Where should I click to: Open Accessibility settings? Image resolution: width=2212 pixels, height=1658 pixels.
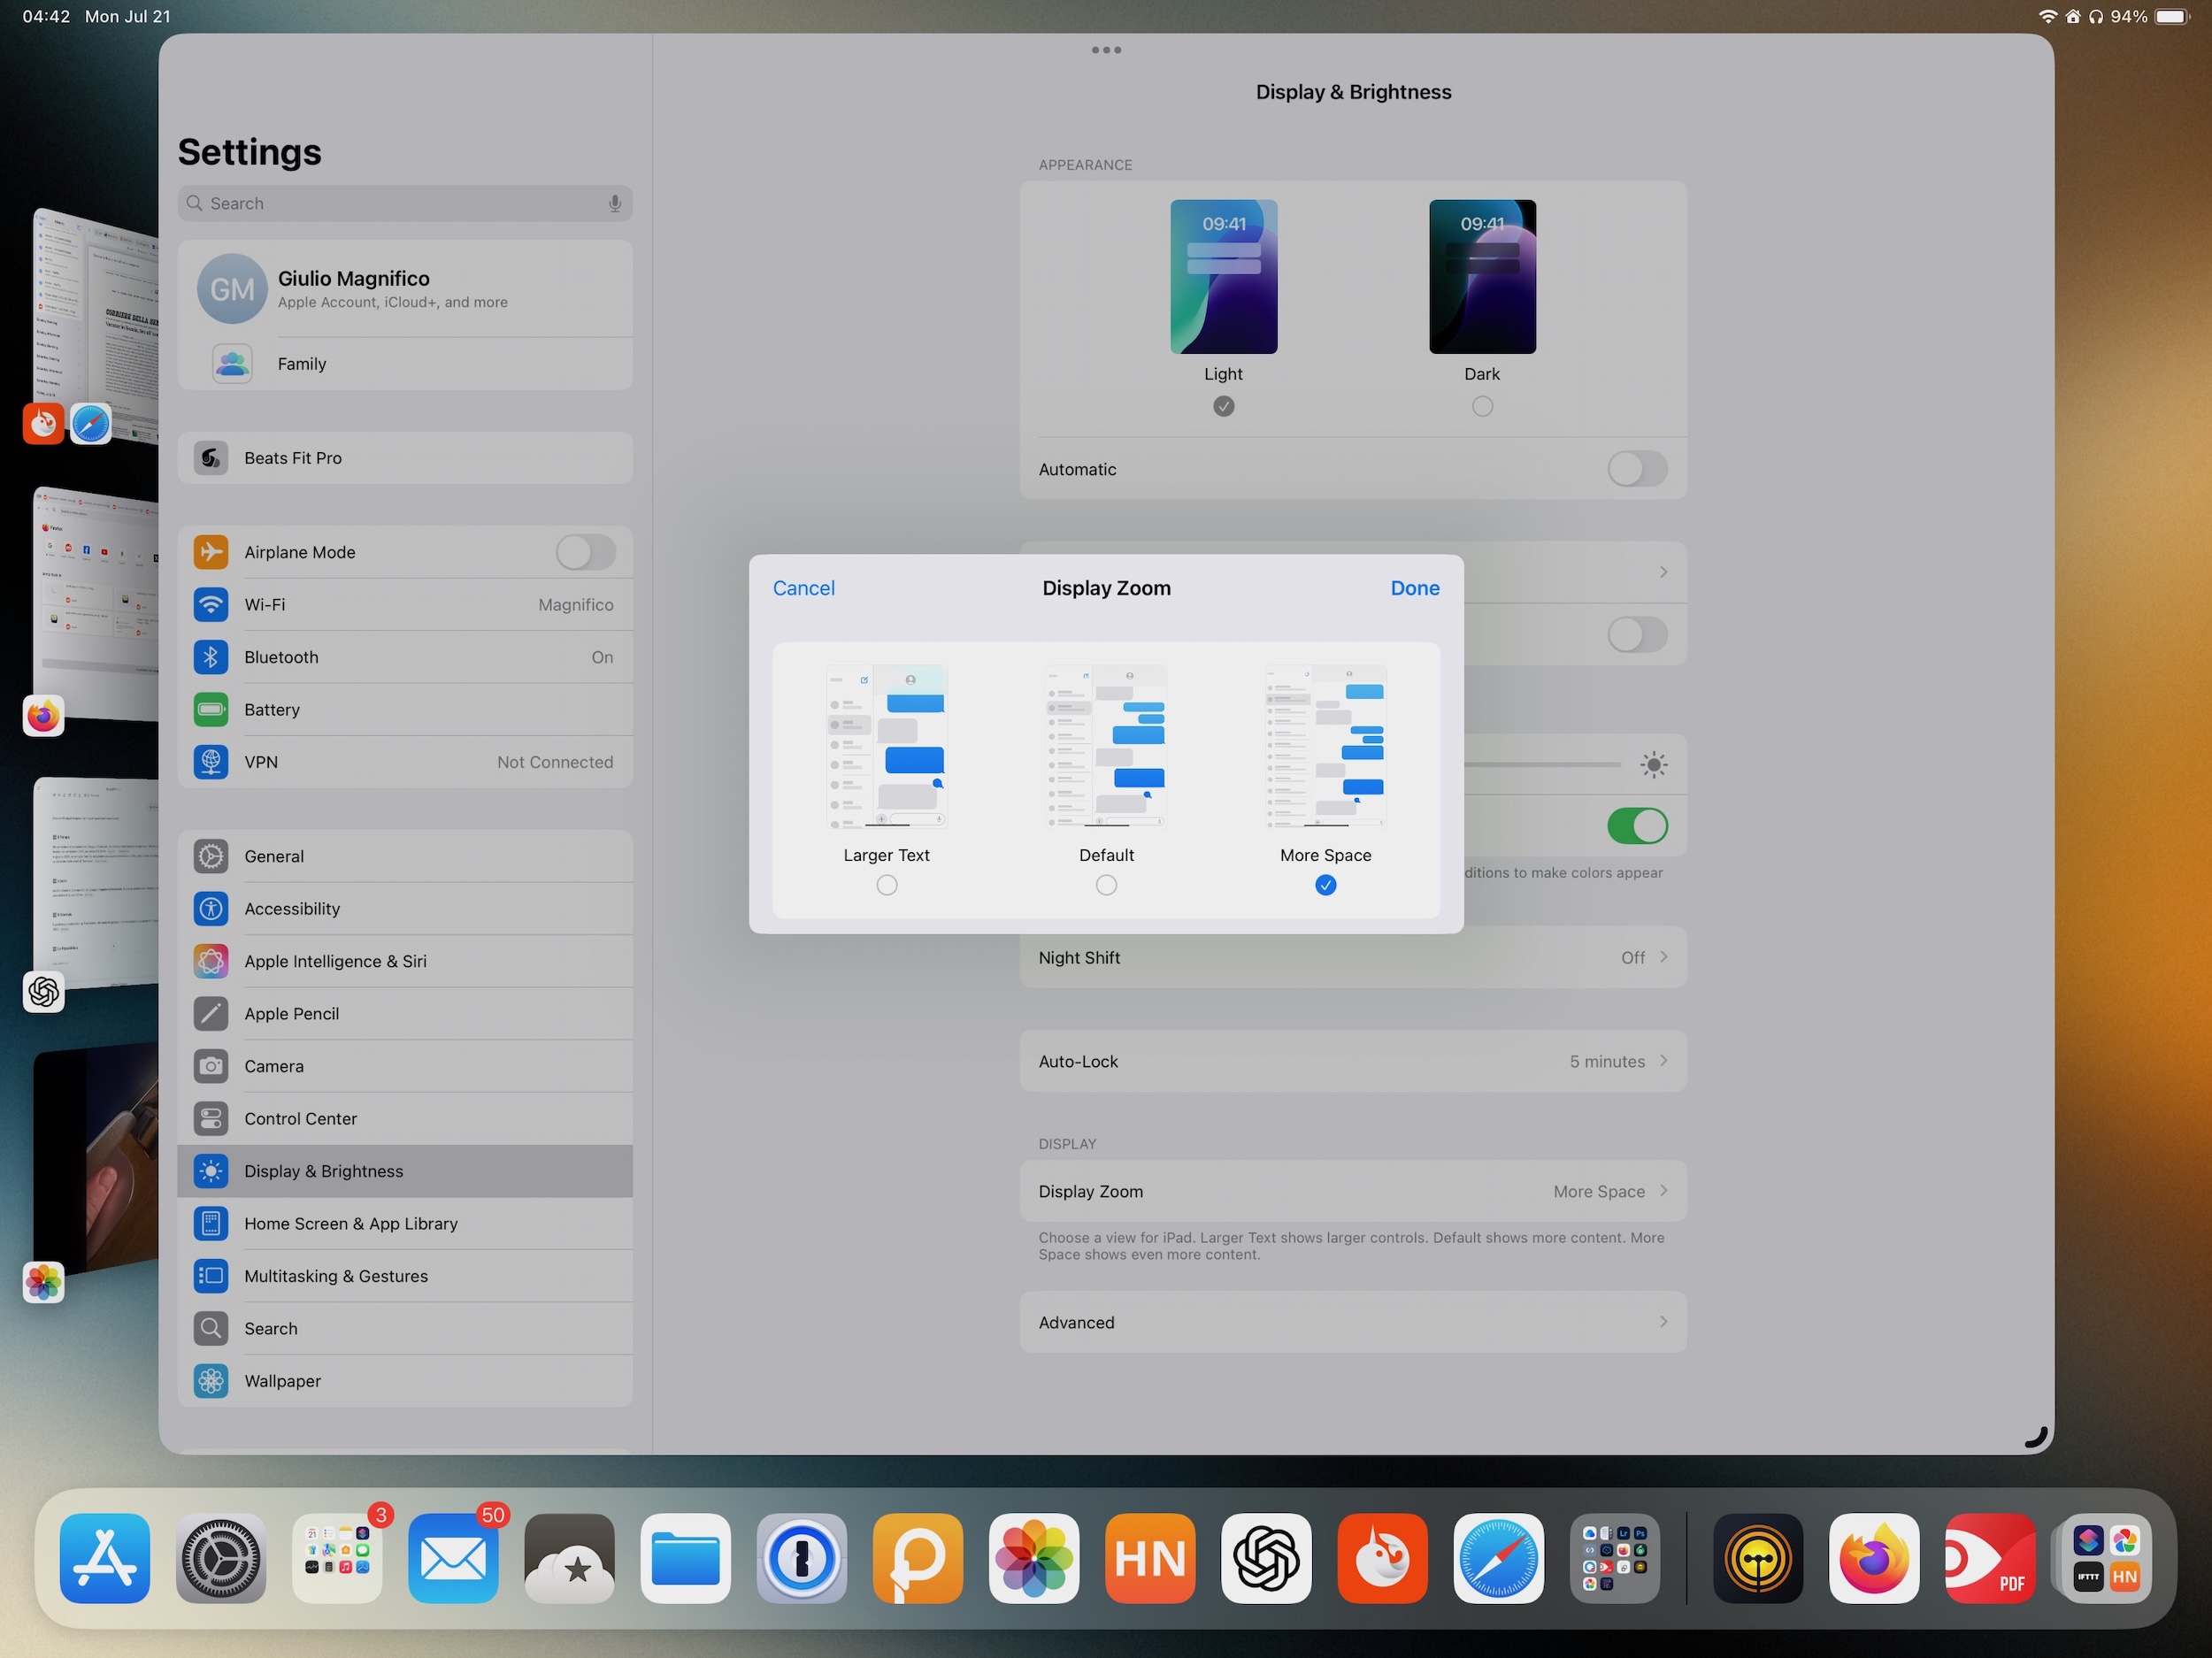[x=405, y=908]
